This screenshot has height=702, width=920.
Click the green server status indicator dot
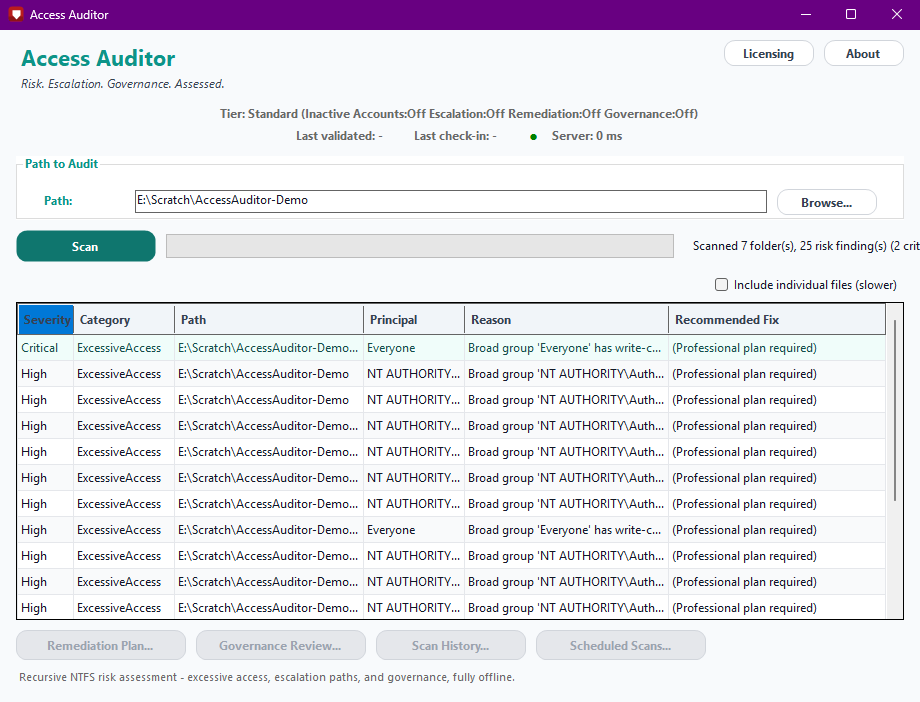pyautogui.click(x=533, y=137)
